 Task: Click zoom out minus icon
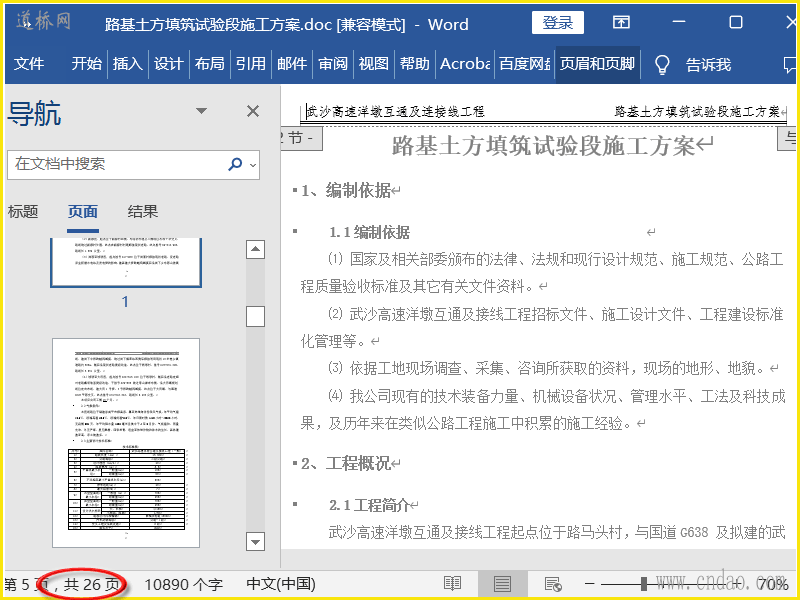(x=589, y=583)
